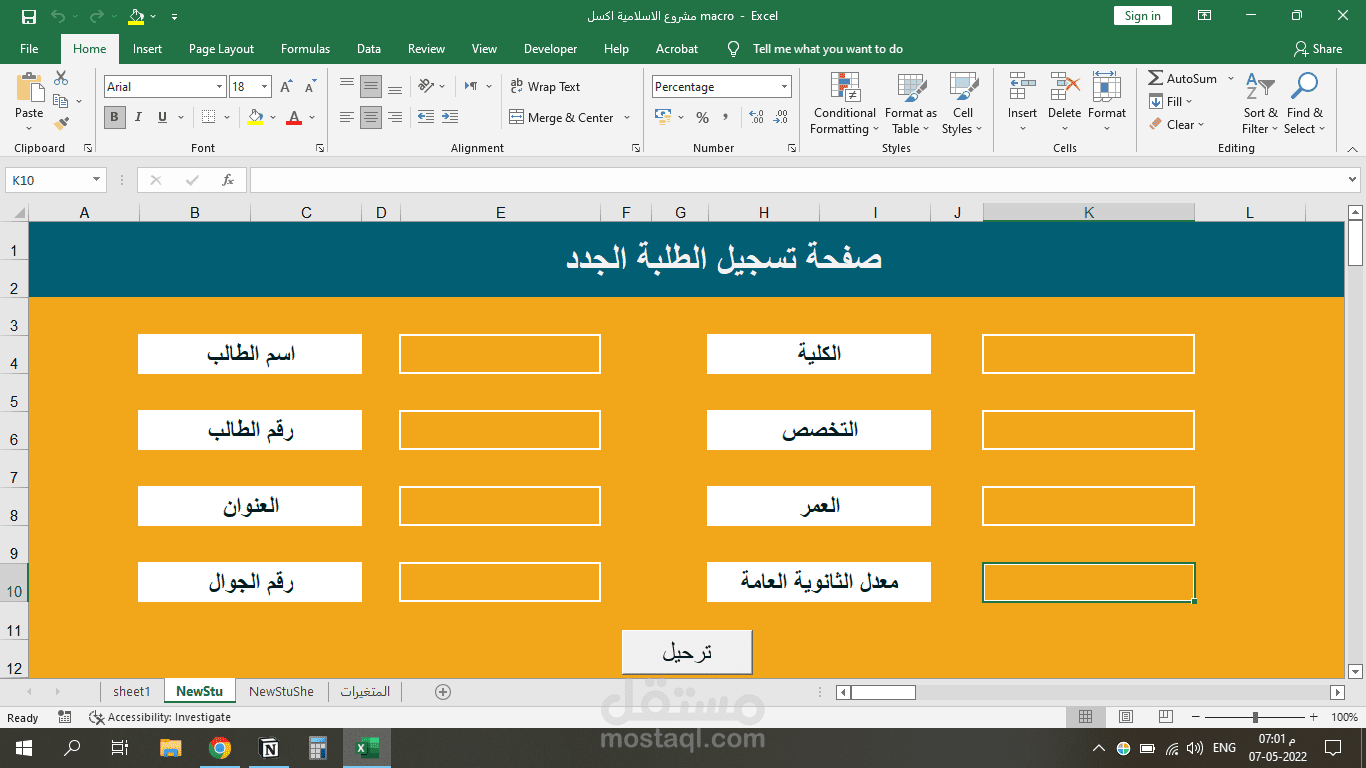Click the Format Painter brush icon
The width and height of the screenshot is (1366, 768).
[61, 124]
